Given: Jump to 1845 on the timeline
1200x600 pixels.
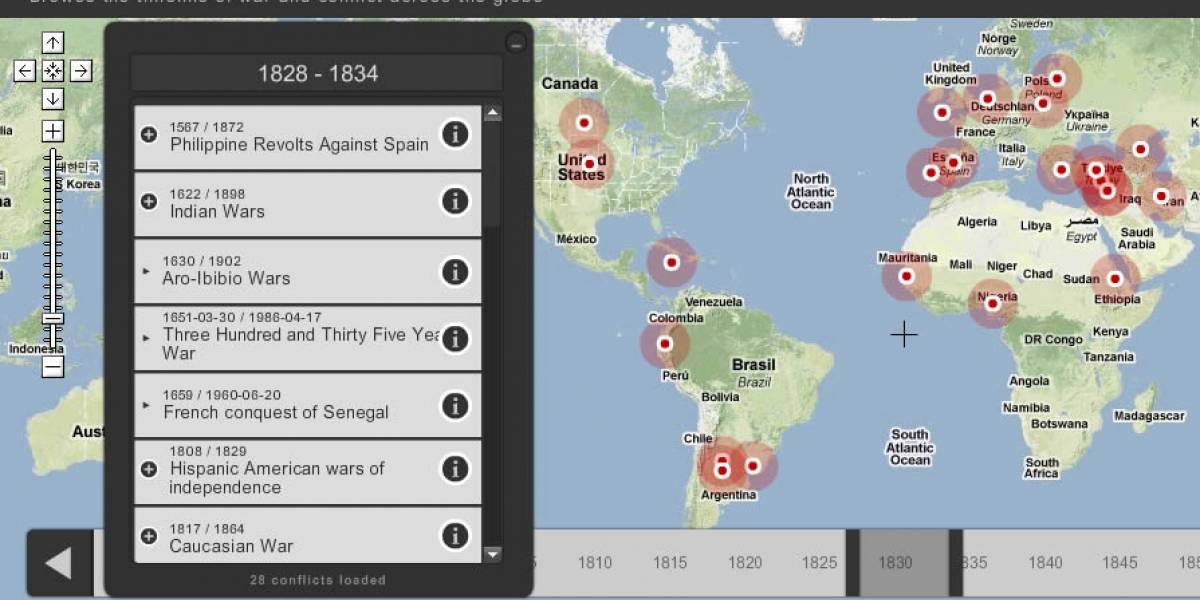Looking at the screenshot, I should 1119,563.
